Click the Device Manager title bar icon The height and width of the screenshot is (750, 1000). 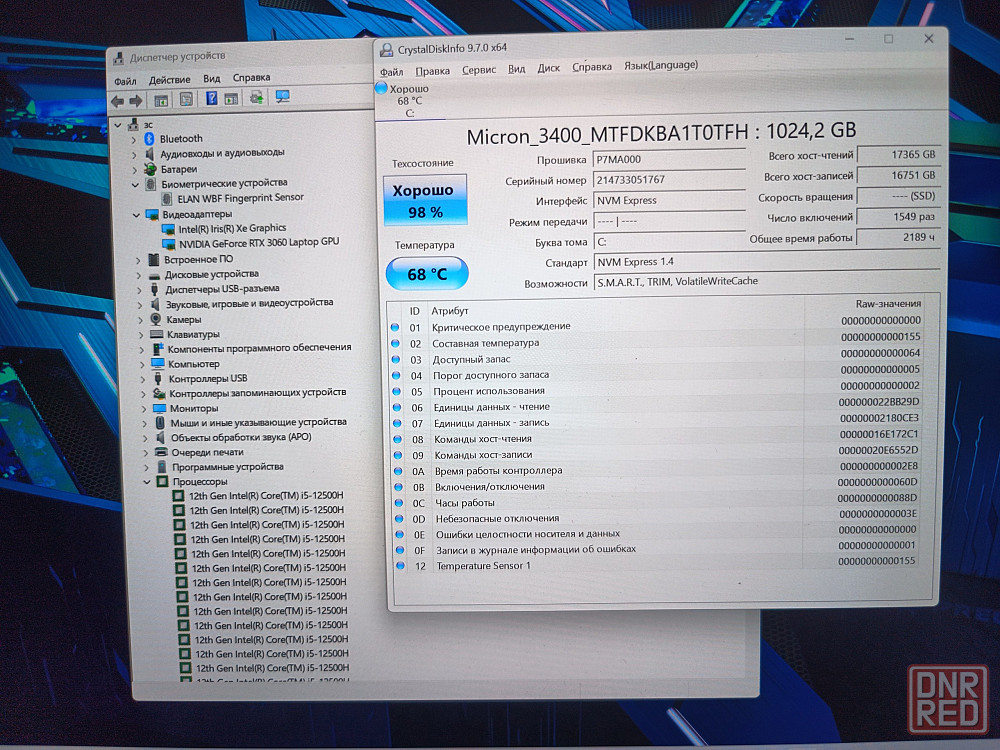(119, 58)
